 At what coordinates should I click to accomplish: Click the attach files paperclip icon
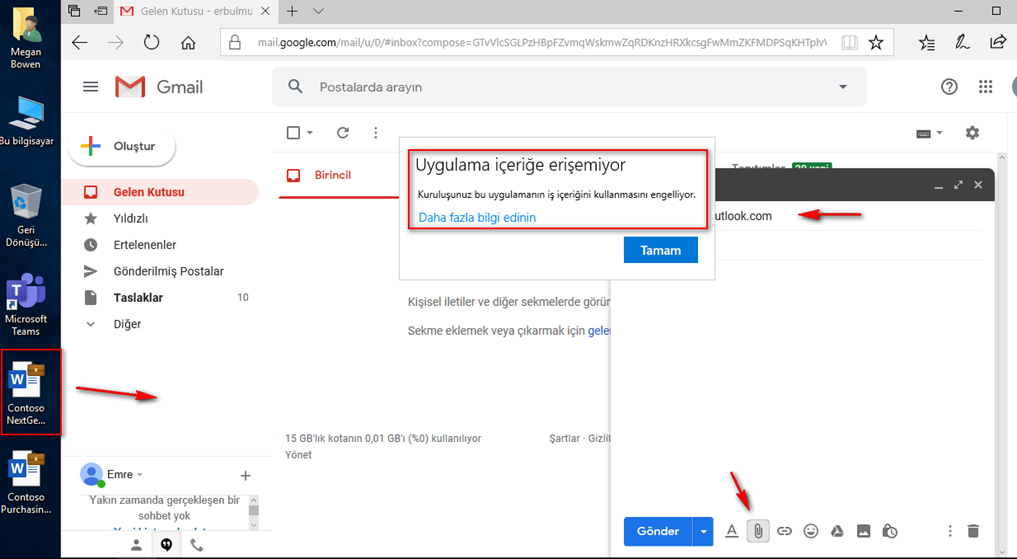pos(758,531)
